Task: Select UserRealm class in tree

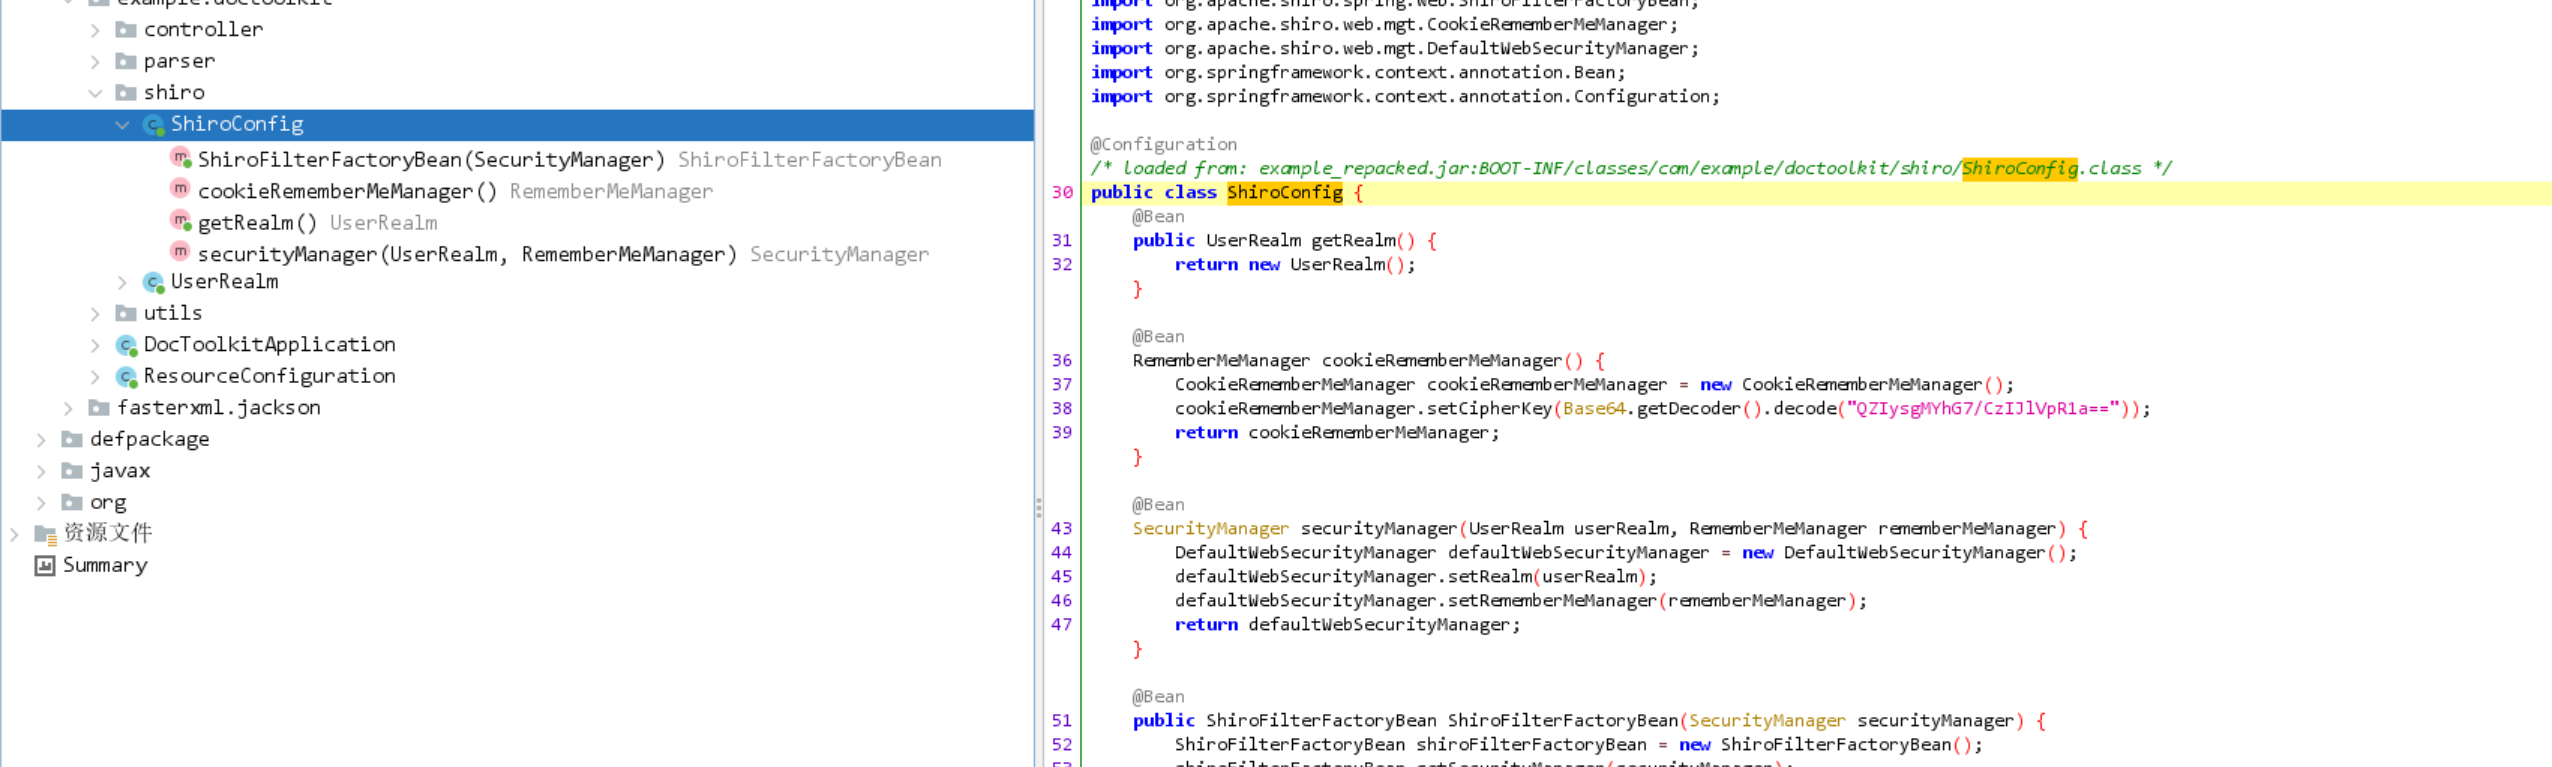Action: pos(224,282)
